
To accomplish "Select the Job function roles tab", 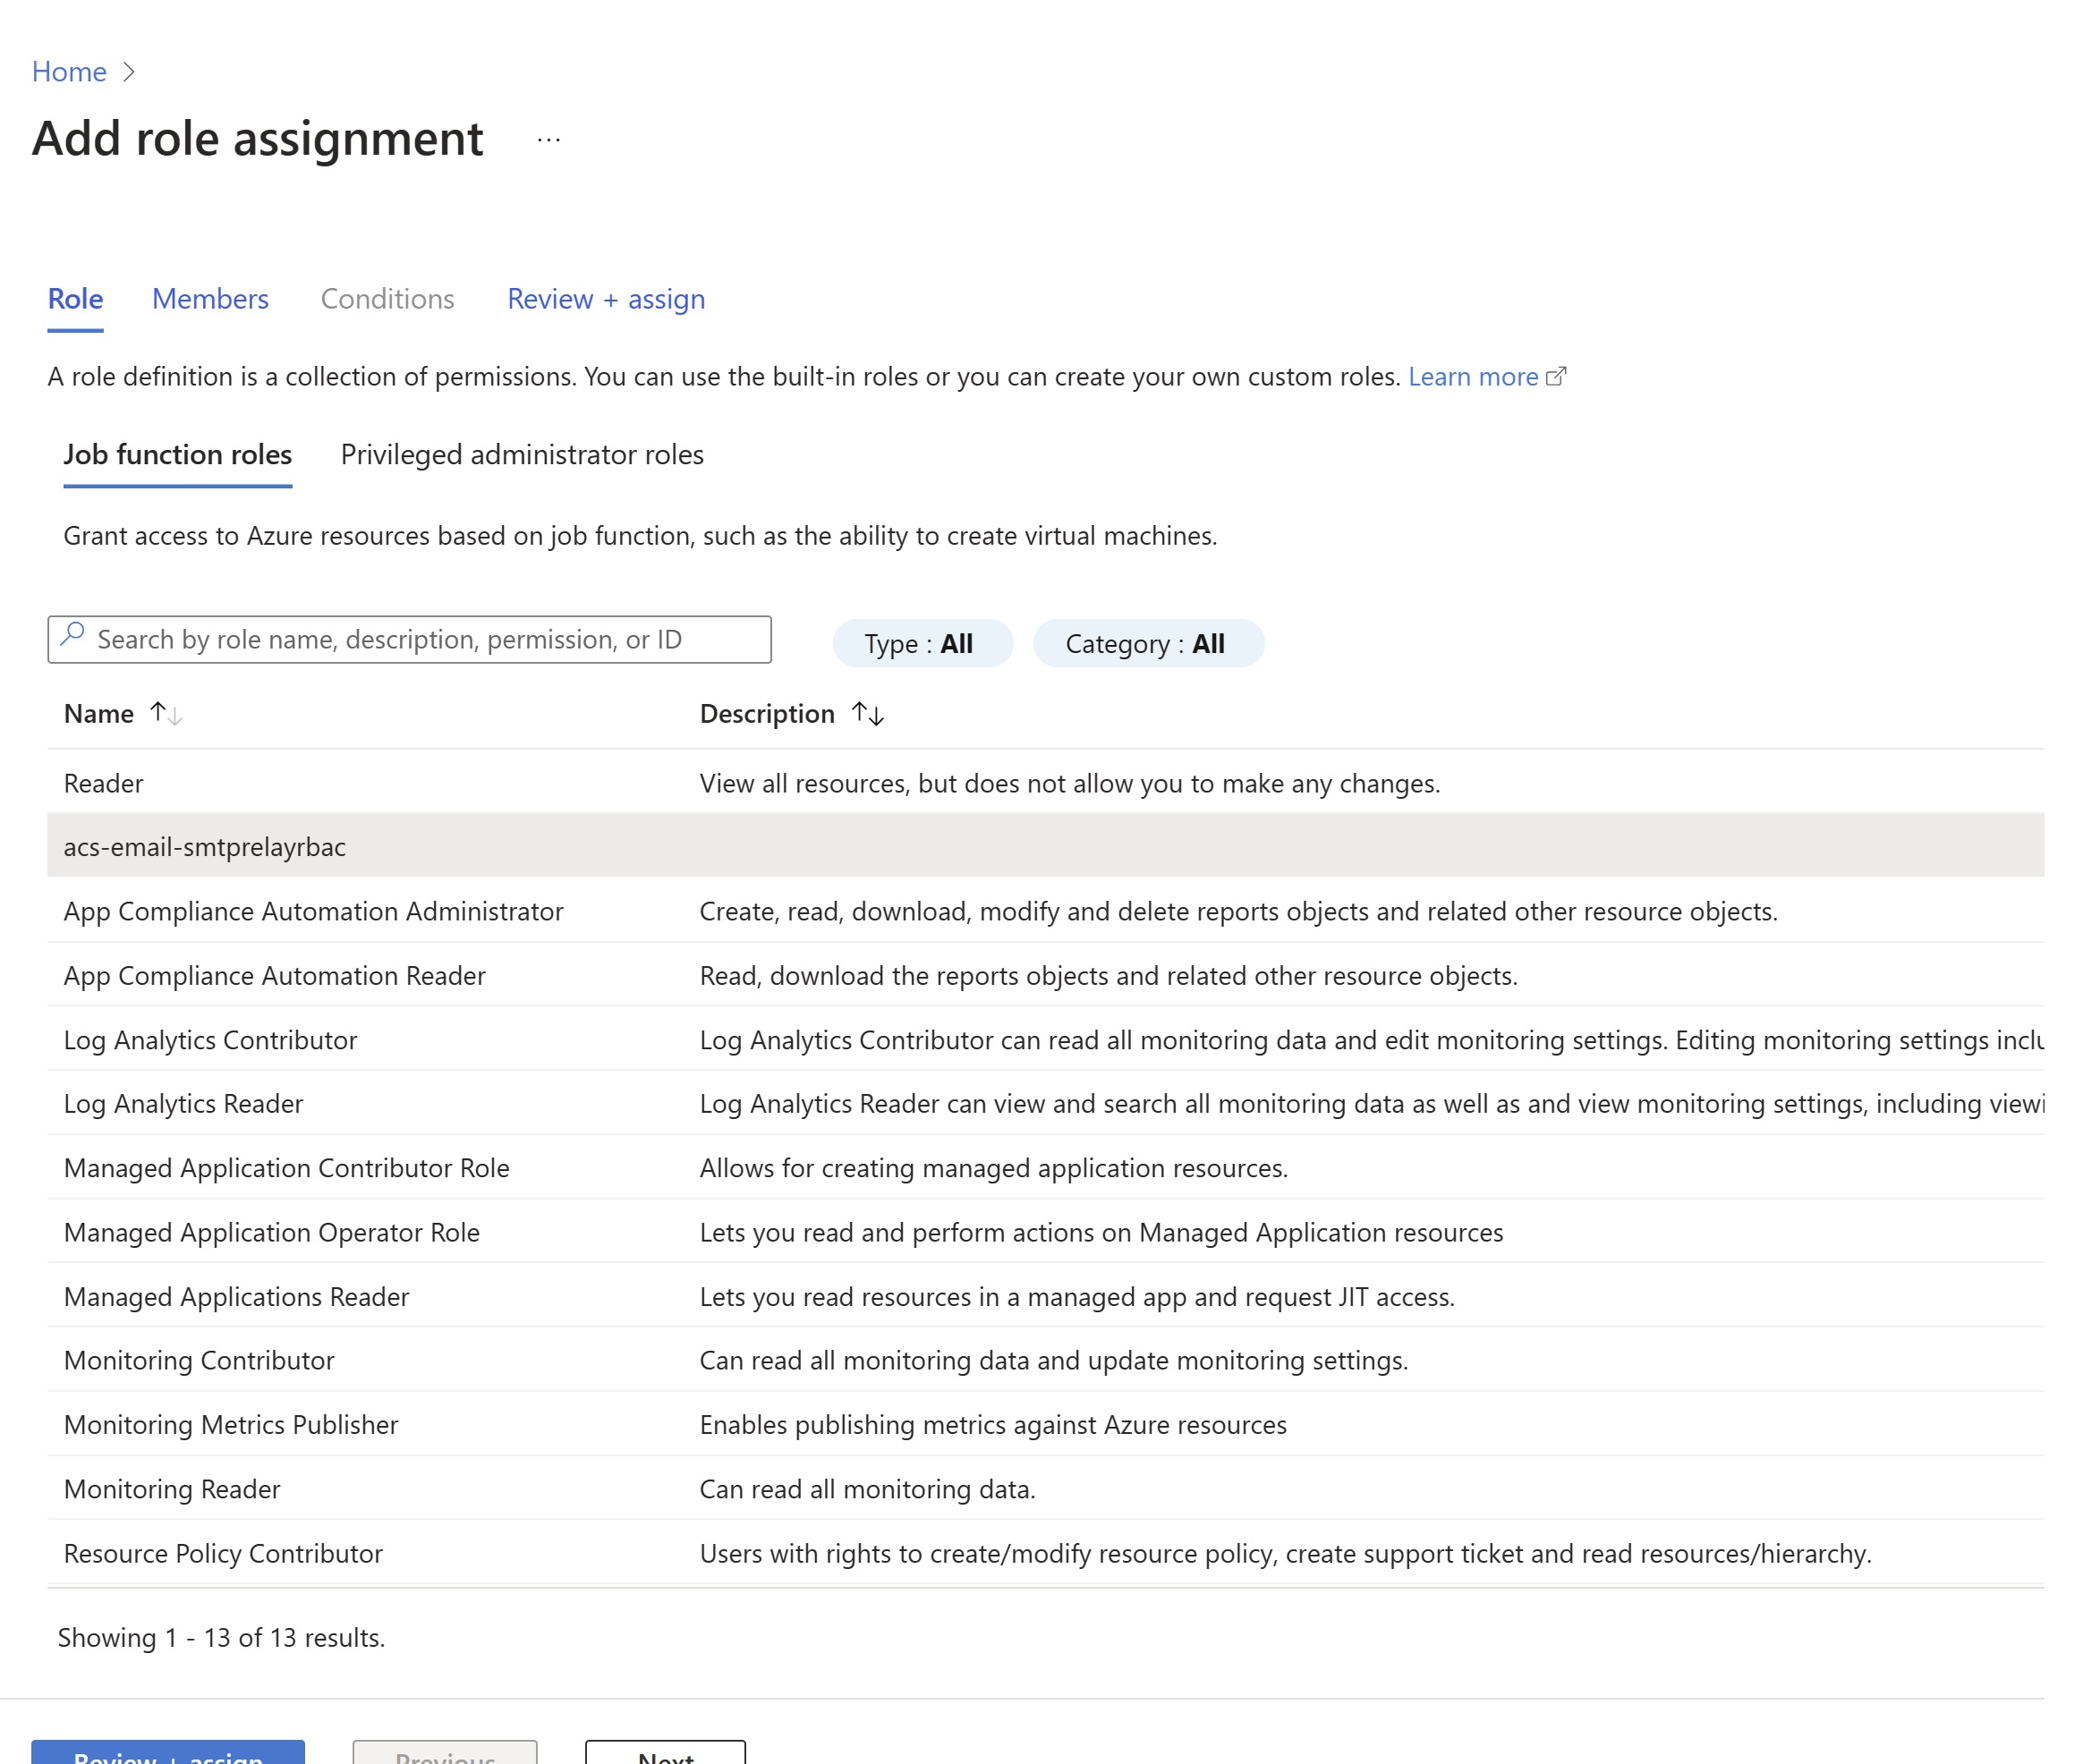I will click(x=178, y=455).
